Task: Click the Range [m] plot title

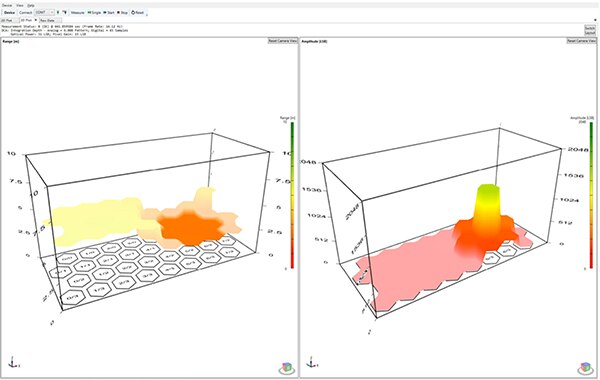Action: click(11, 41)
